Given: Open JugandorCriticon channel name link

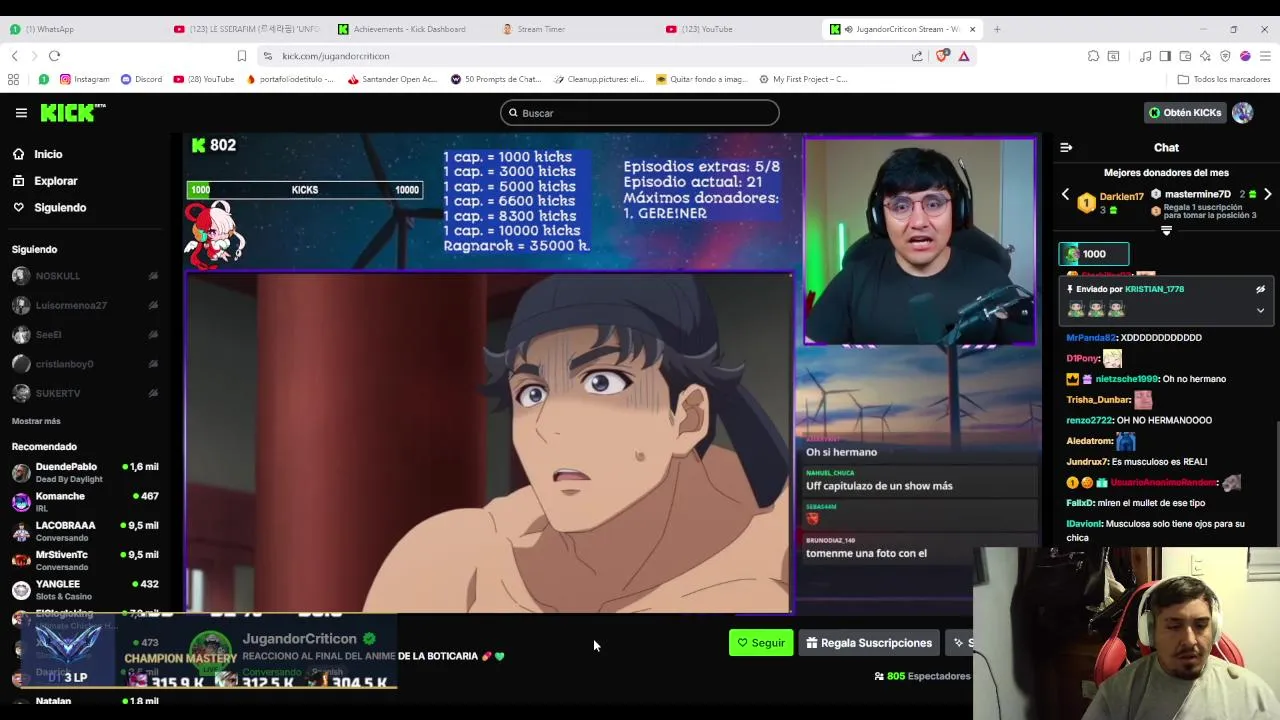Looking at the screenshot, I should click(x=299, y=639).
